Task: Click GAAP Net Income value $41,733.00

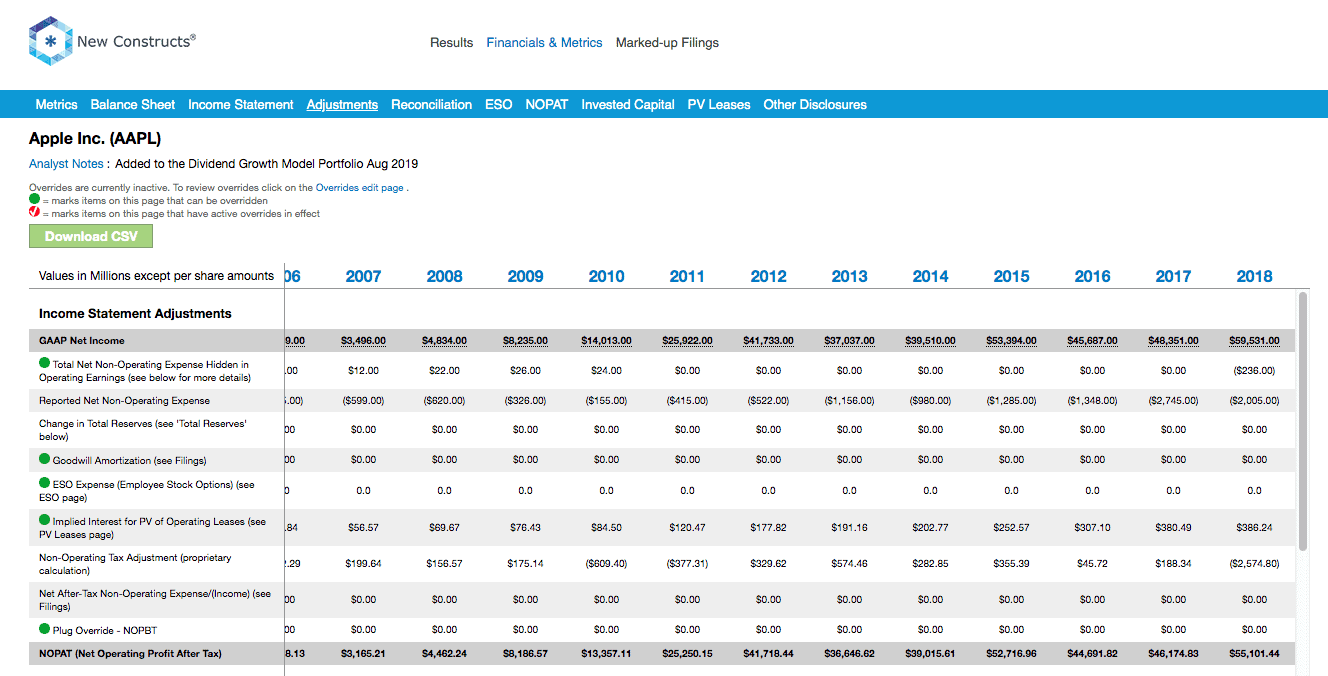Action: pyautogui.click(x=768, y=341)
